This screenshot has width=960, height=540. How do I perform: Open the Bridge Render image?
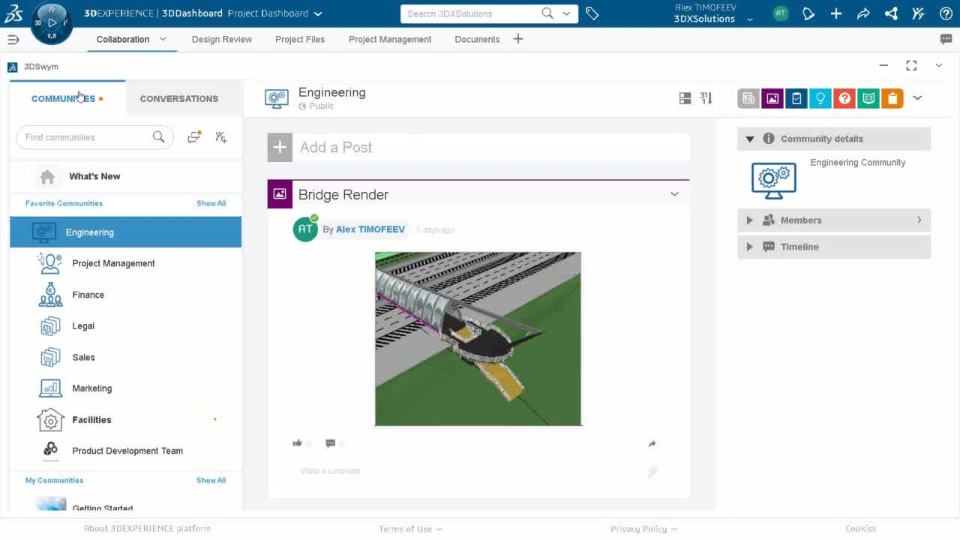[x=478, y=339]
